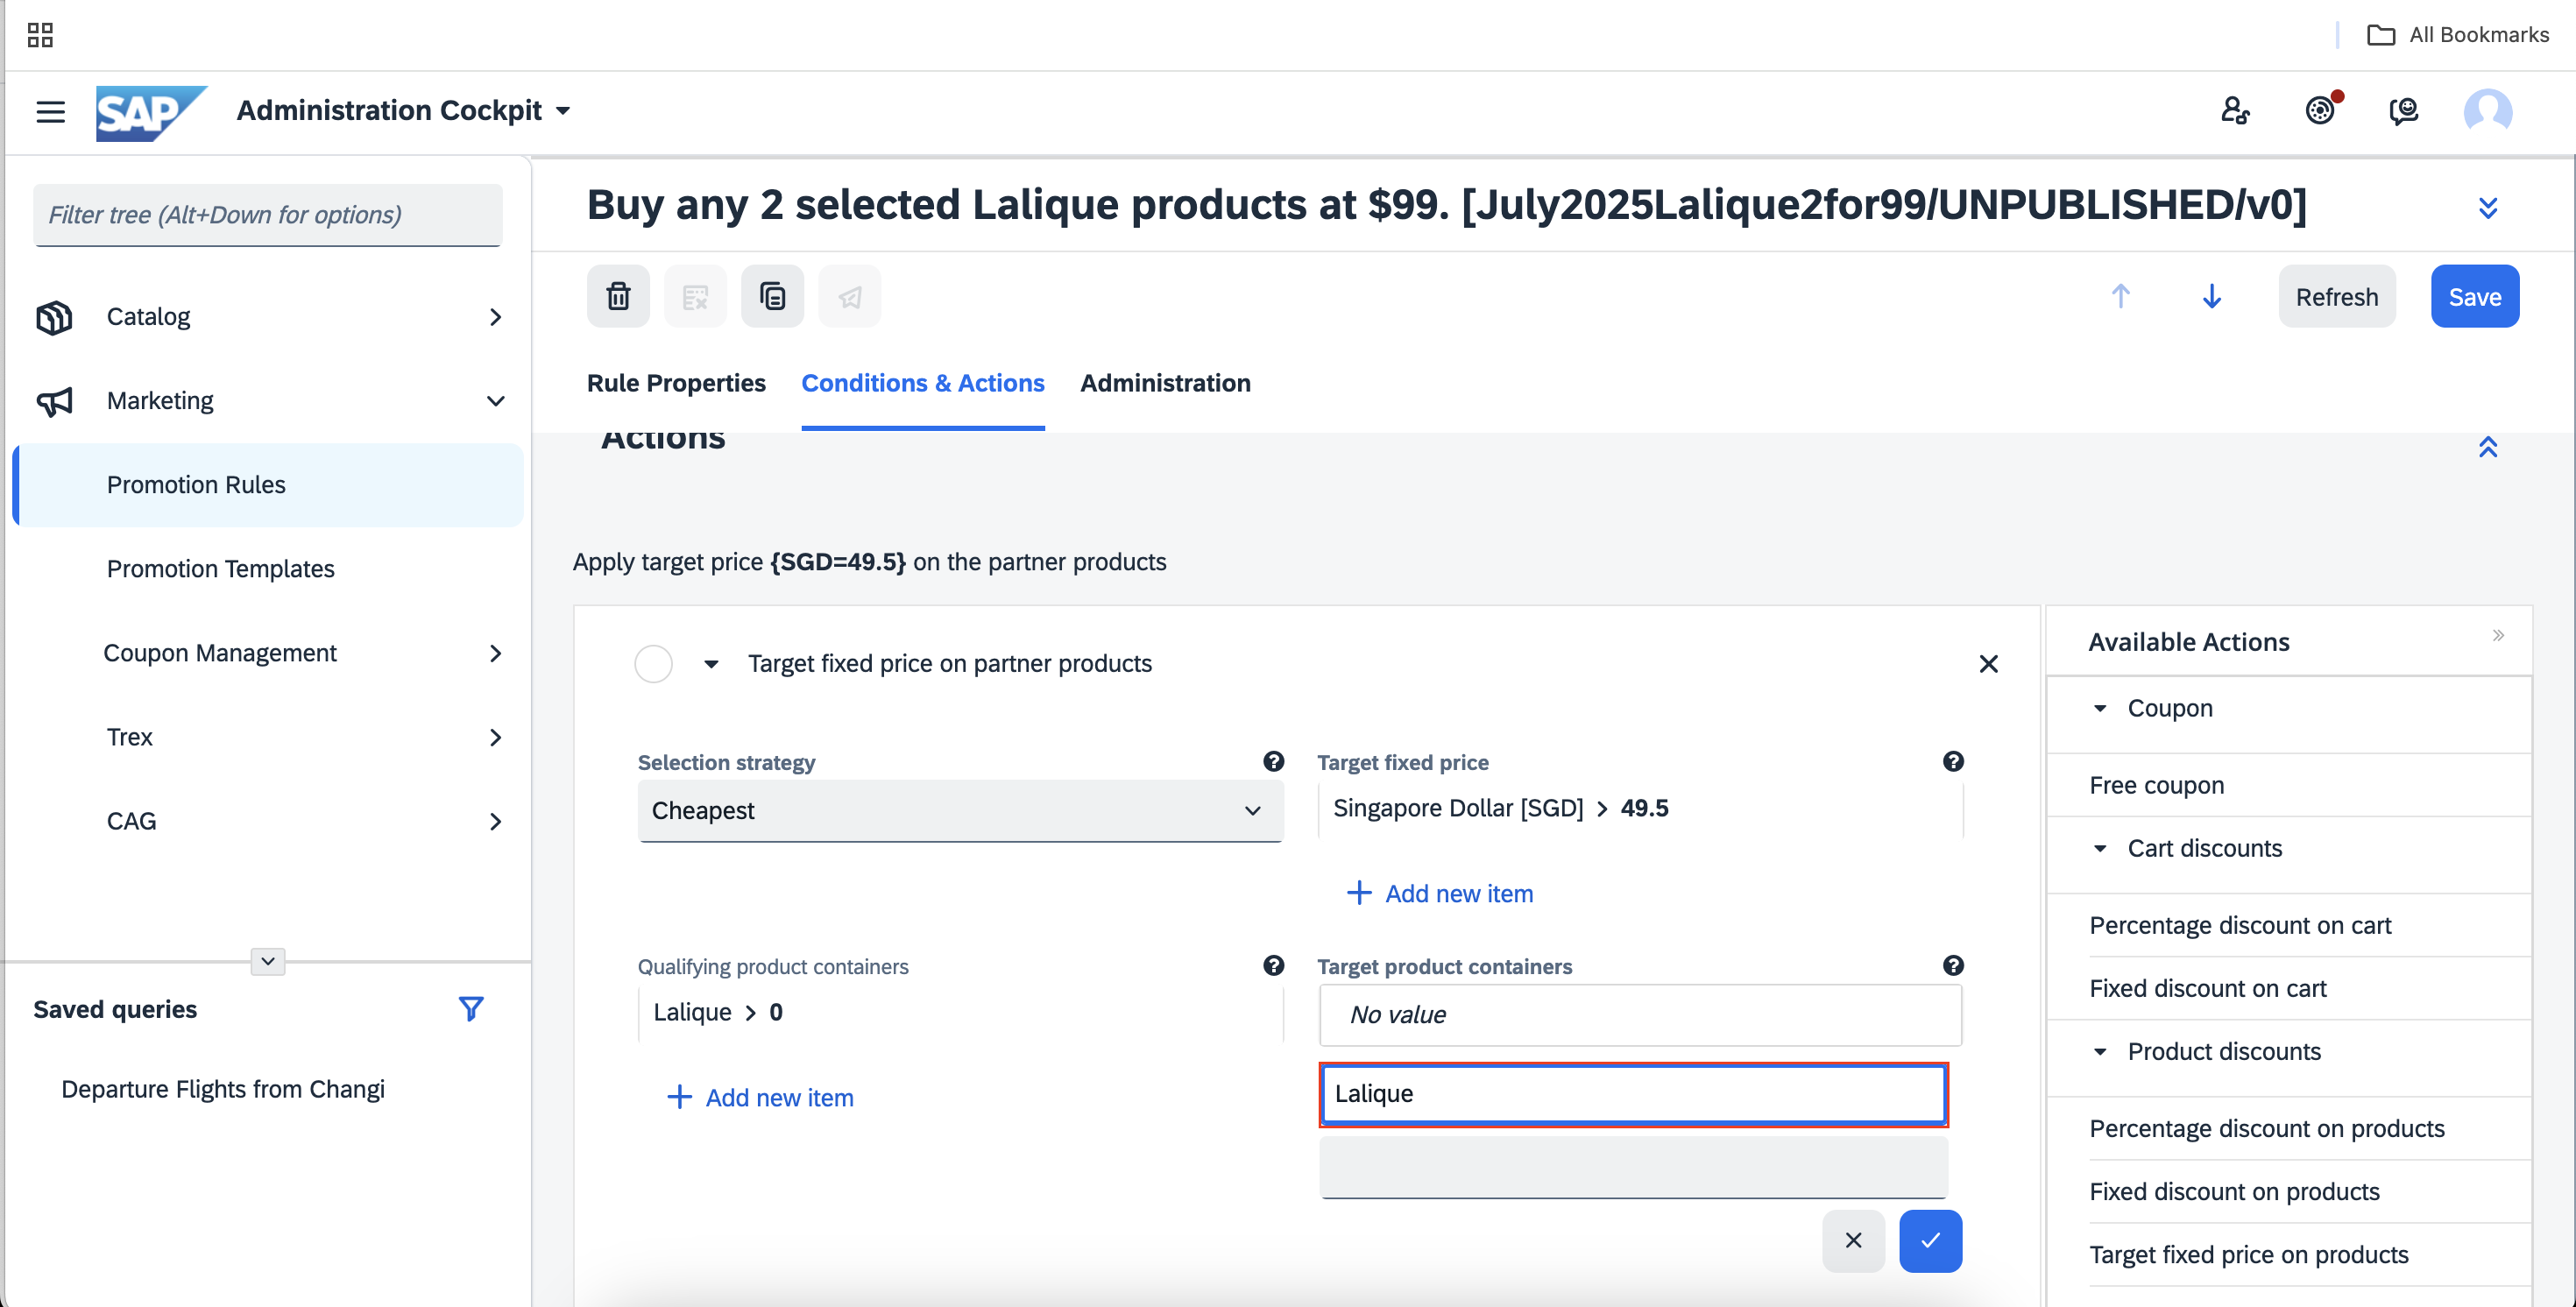Click the clone rule icon
The image size is (2576, 1307).
pos(772,296)
